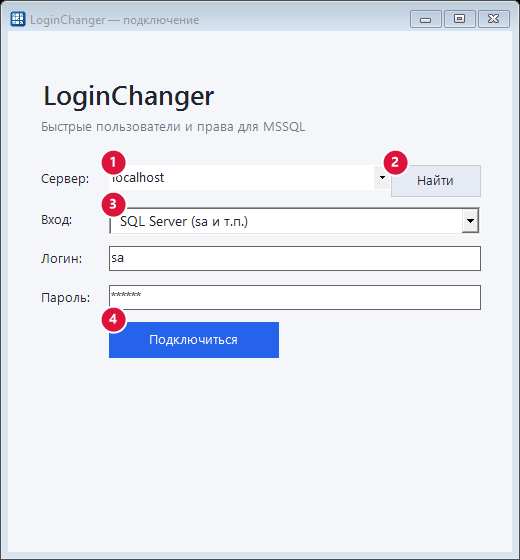520x560 pixels.
Task: Click the LoginChanger heading text
Action: click(x=129, y=96)
